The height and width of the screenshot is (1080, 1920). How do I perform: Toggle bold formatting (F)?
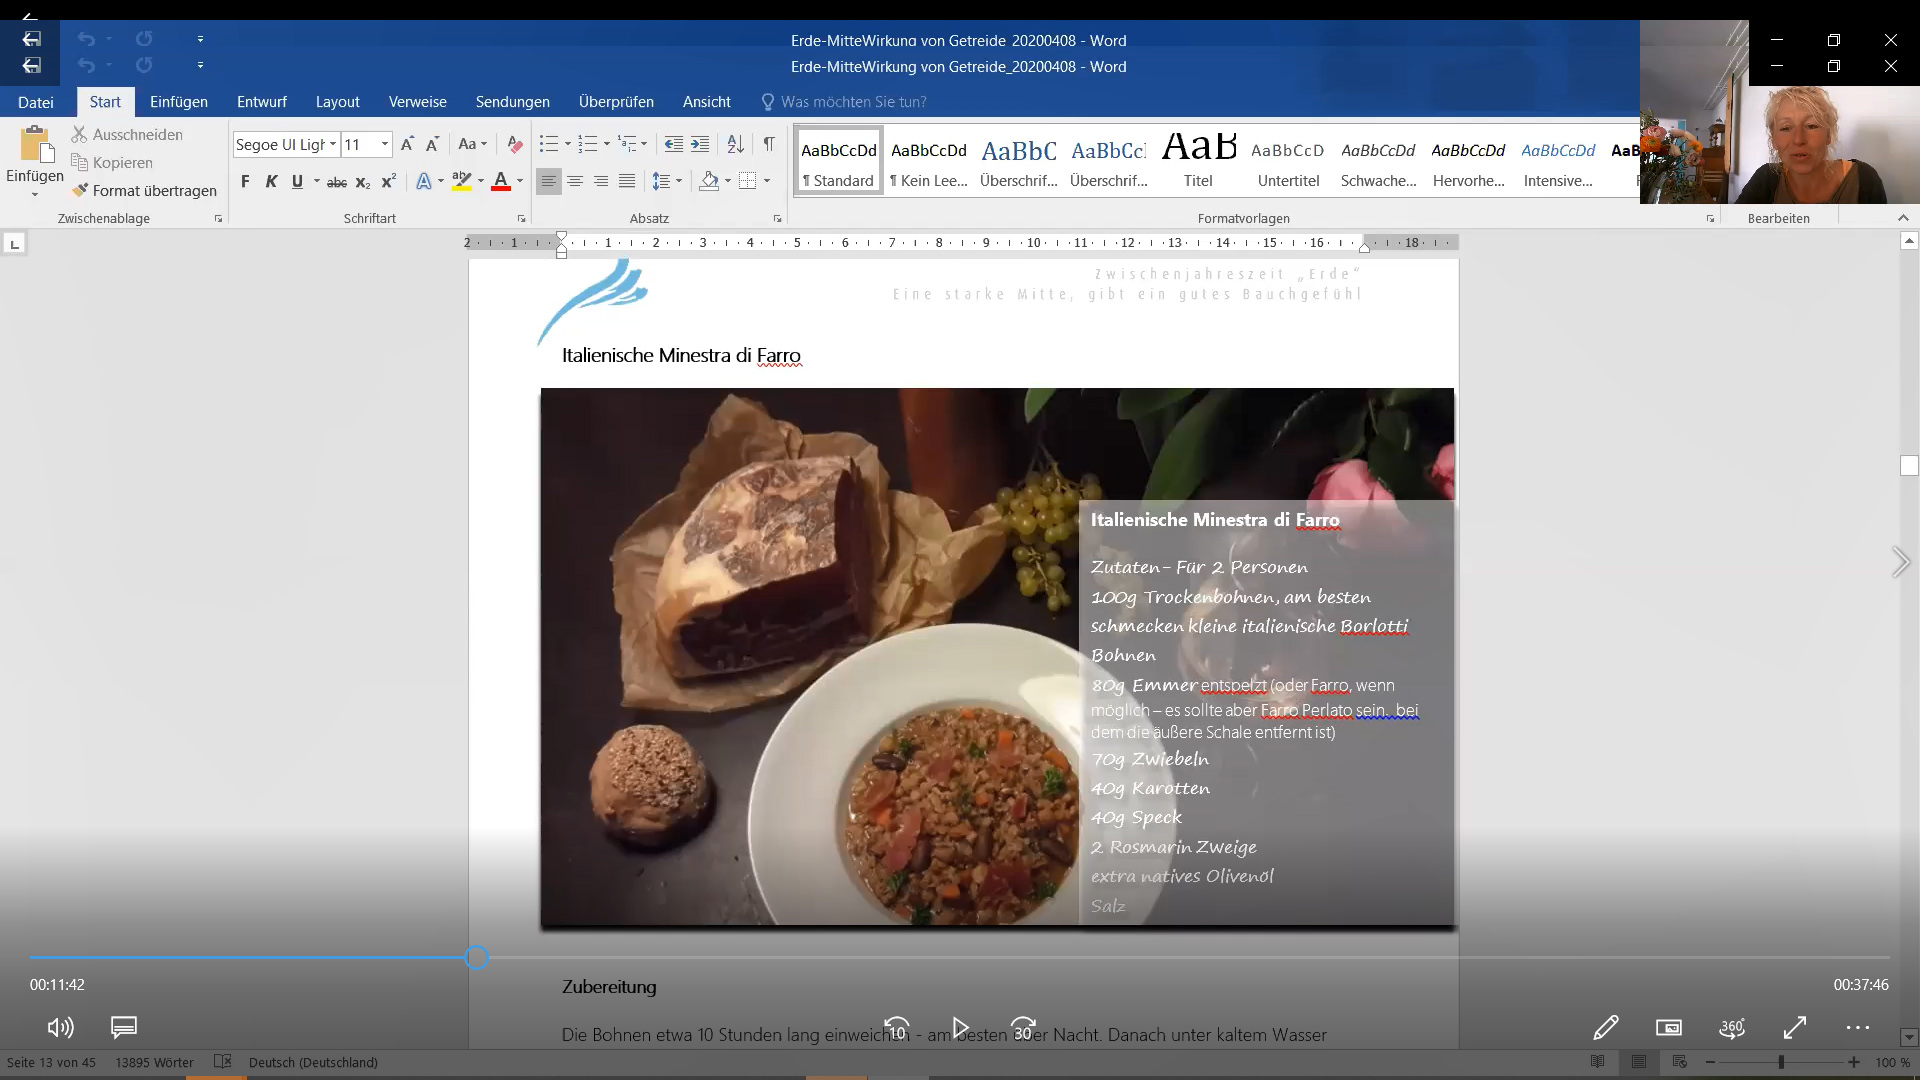point(245,181)
